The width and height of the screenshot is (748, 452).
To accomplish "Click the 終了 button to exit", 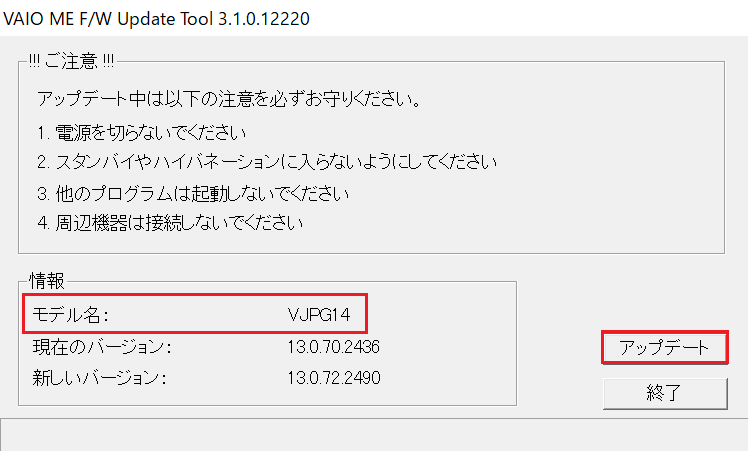I will tap(665, 393).
